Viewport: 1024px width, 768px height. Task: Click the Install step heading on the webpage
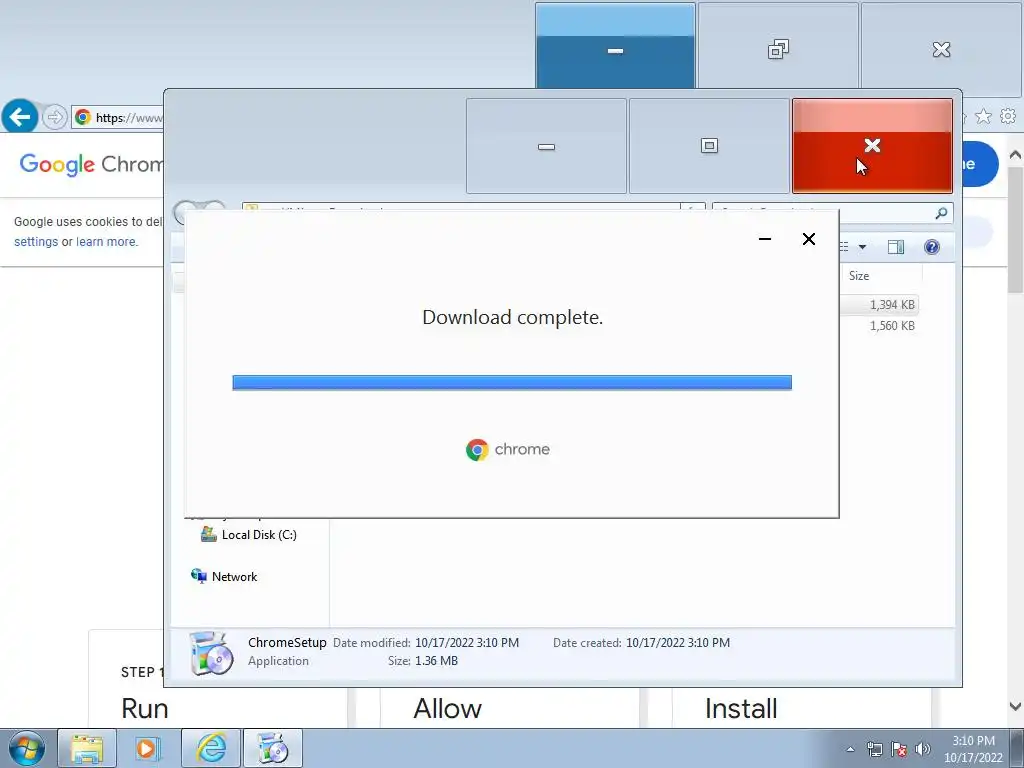(x=741, y=709)
